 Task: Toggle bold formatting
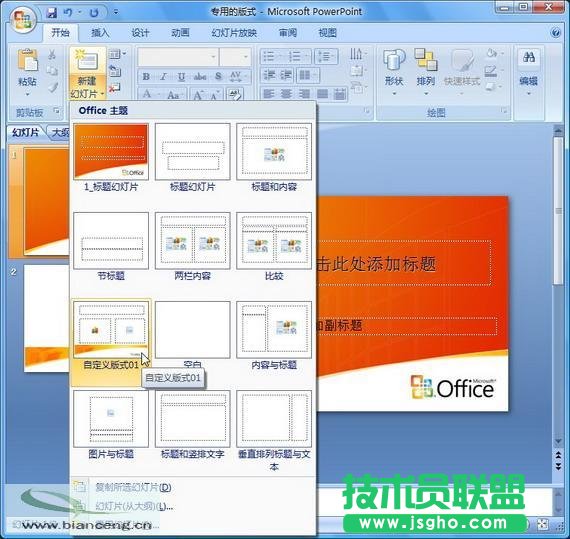(x=146, y=77)
